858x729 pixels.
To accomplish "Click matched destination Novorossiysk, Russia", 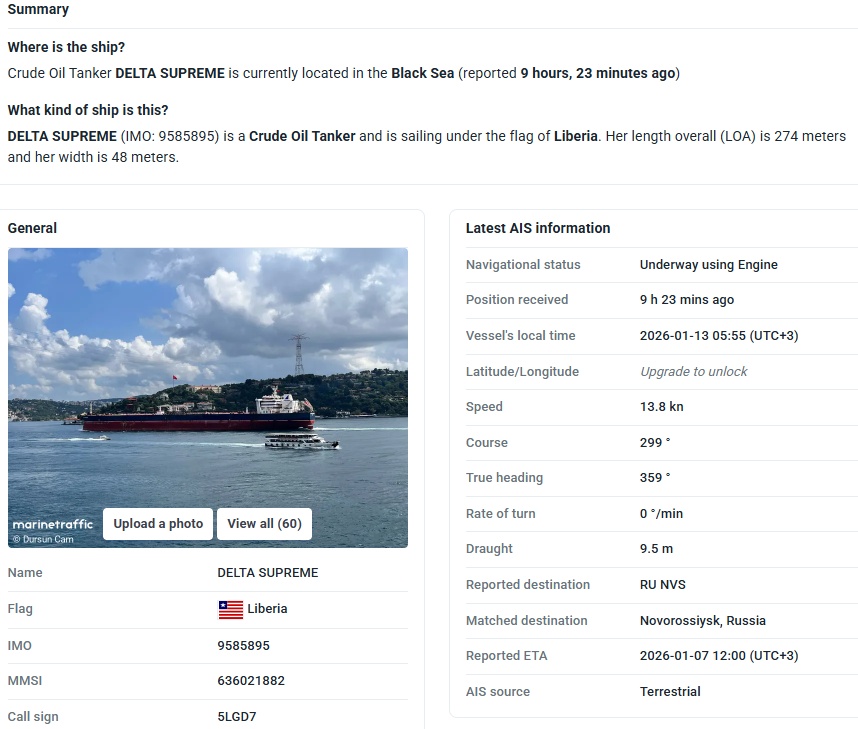I will [x=702, y=620].
